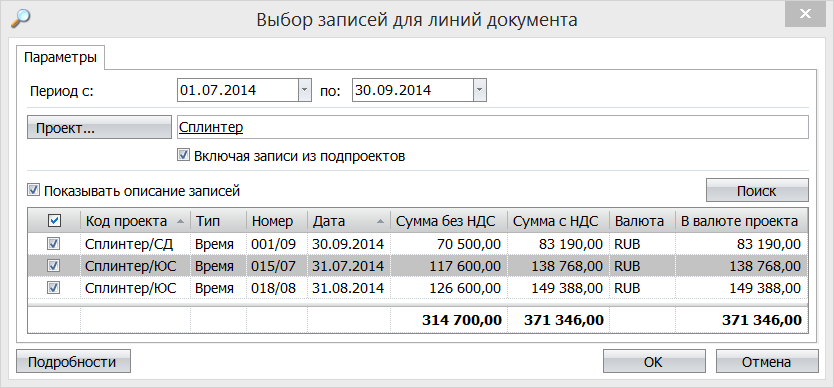Click the magnifier icon in title bar
Viewport: 834px width, 388px height.
pos(20,18)
